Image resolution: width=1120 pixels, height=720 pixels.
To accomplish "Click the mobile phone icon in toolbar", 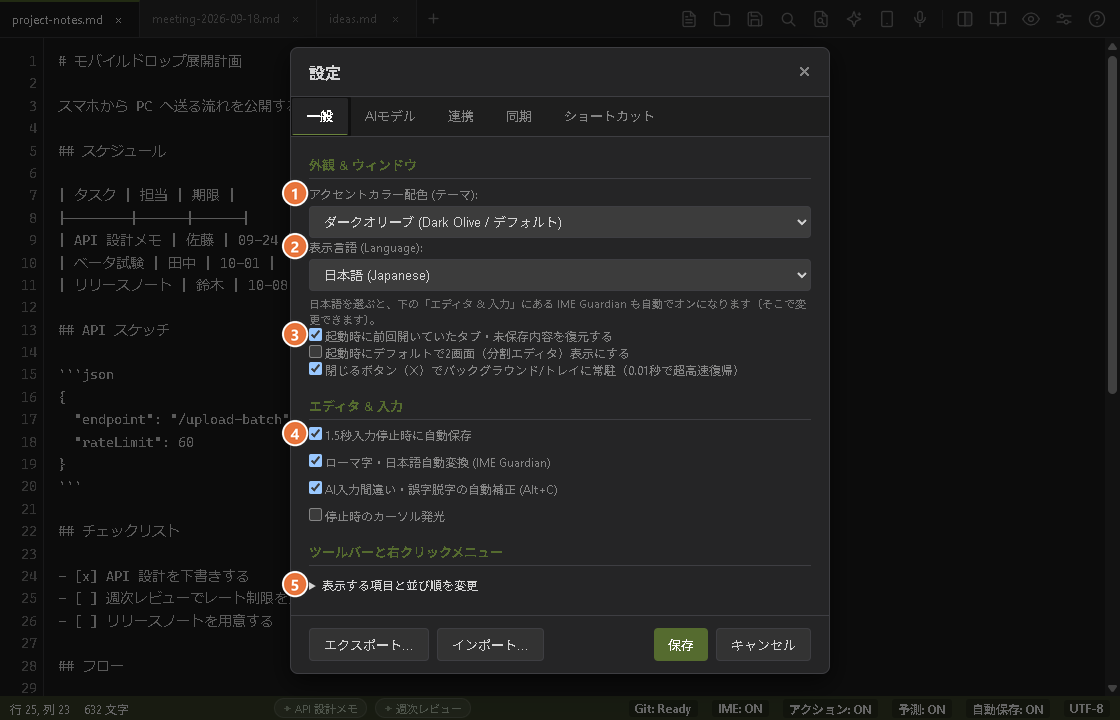I will [x=887, y=19].
